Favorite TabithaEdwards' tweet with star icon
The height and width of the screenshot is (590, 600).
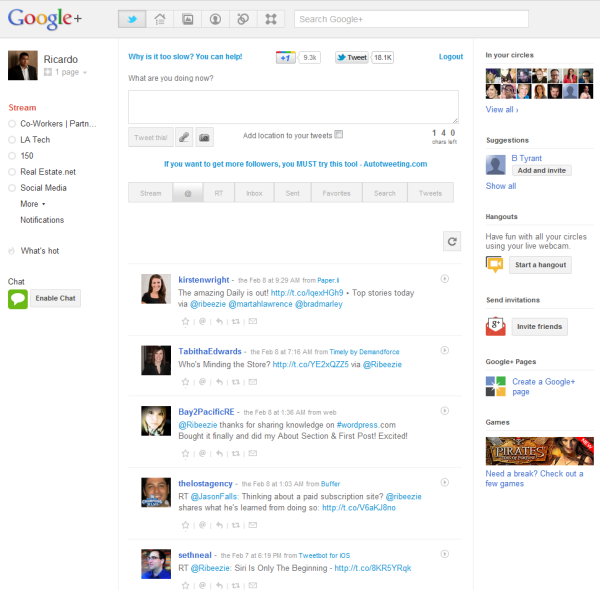pyautogui.click(x=185, y=382)
